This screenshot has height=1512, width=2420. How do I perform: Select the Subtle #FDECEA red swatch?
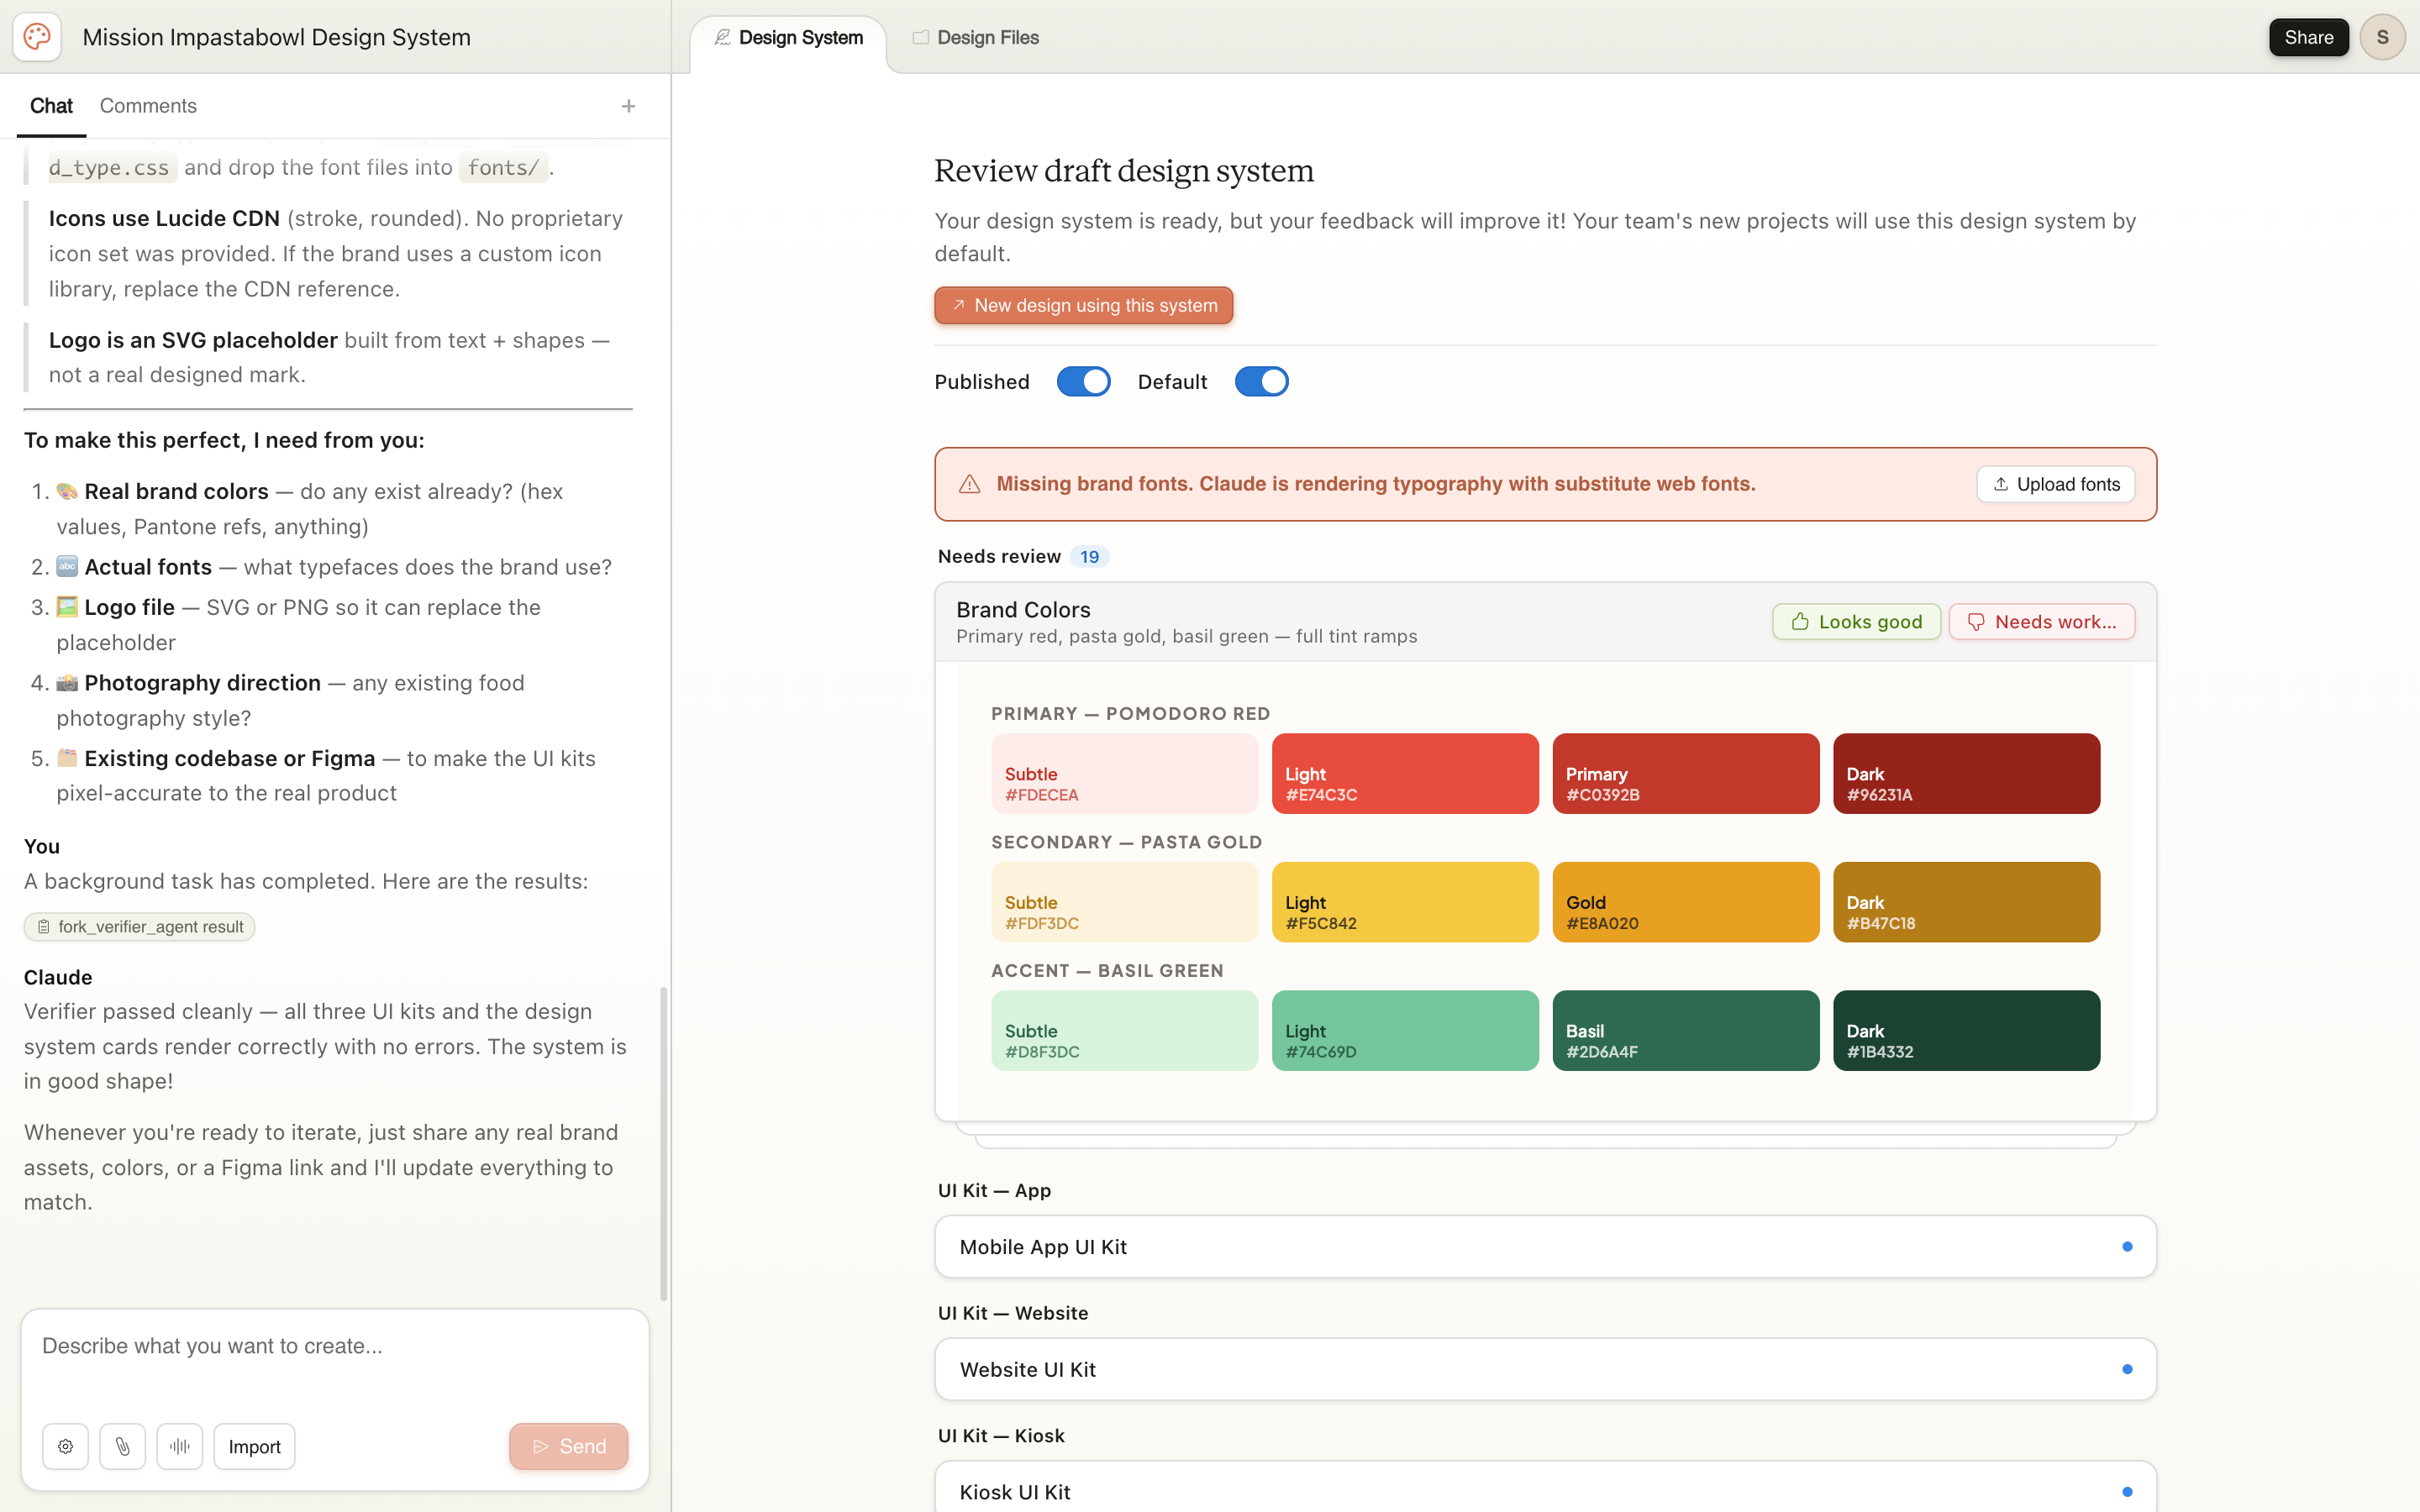click(x=1124, y=773)
